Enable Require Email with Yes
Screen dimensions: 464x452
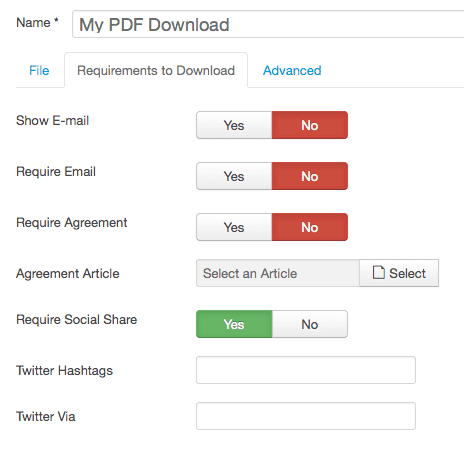coord(234,176)
